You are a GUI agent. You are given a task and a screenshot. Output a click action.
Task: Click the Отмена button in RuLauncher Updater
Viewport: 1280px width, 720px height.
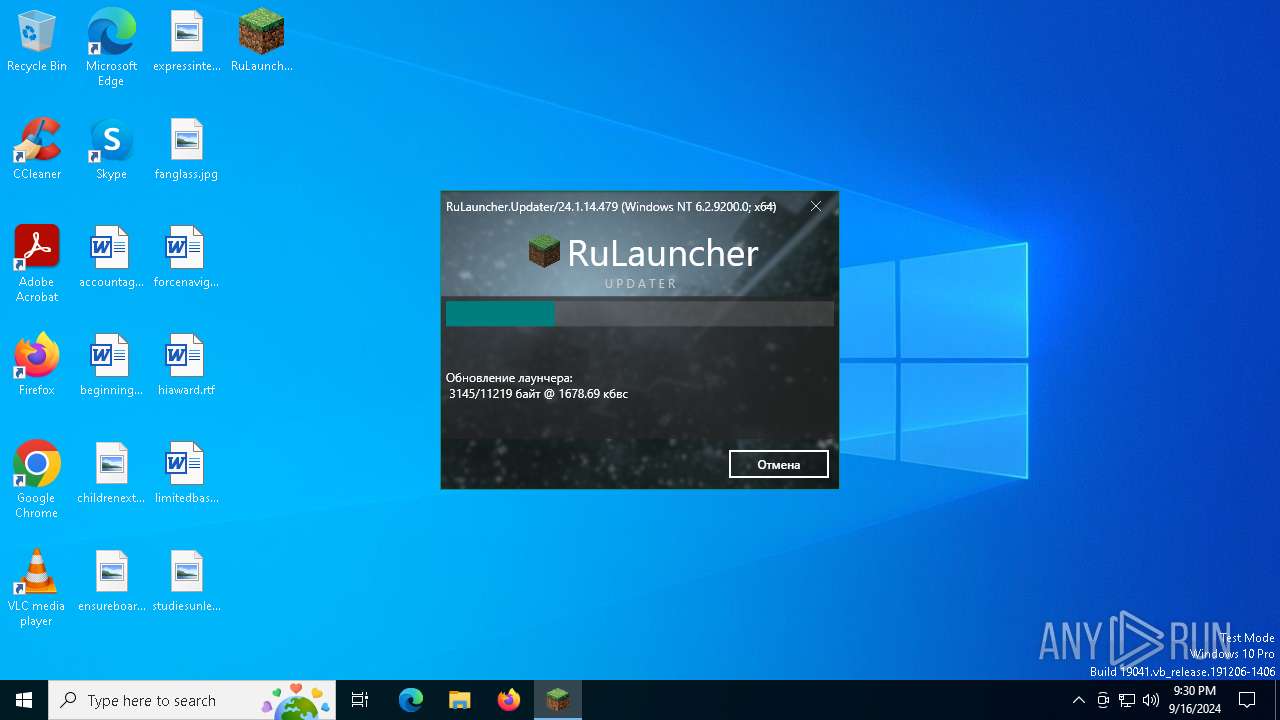tap(779, 464)
